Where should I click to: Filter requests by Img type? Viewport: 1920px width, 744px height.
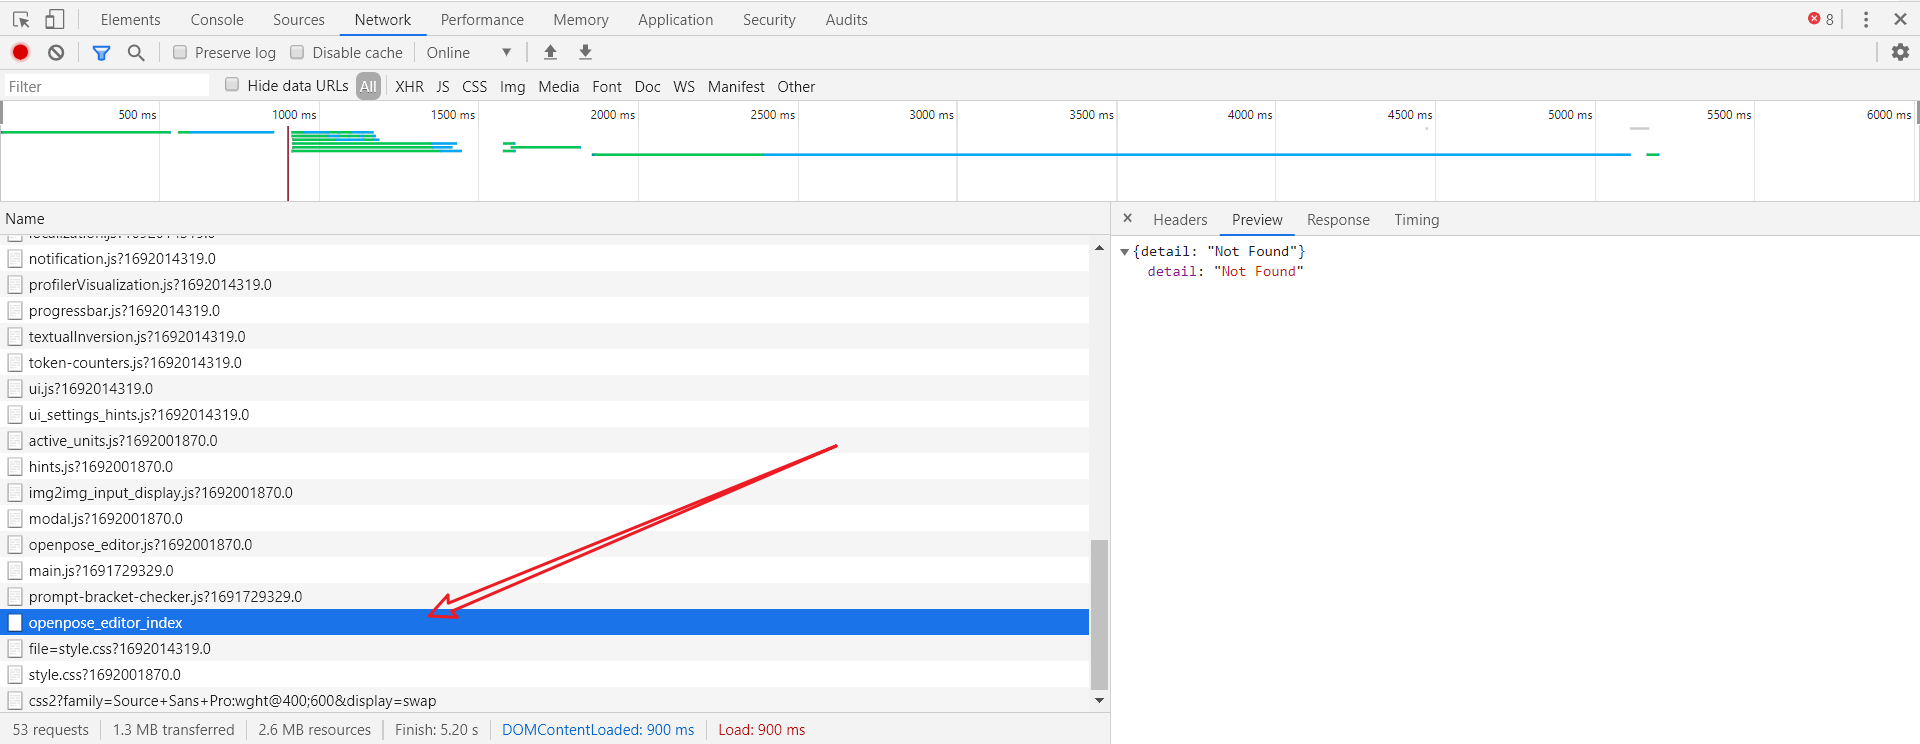point(513,86)
